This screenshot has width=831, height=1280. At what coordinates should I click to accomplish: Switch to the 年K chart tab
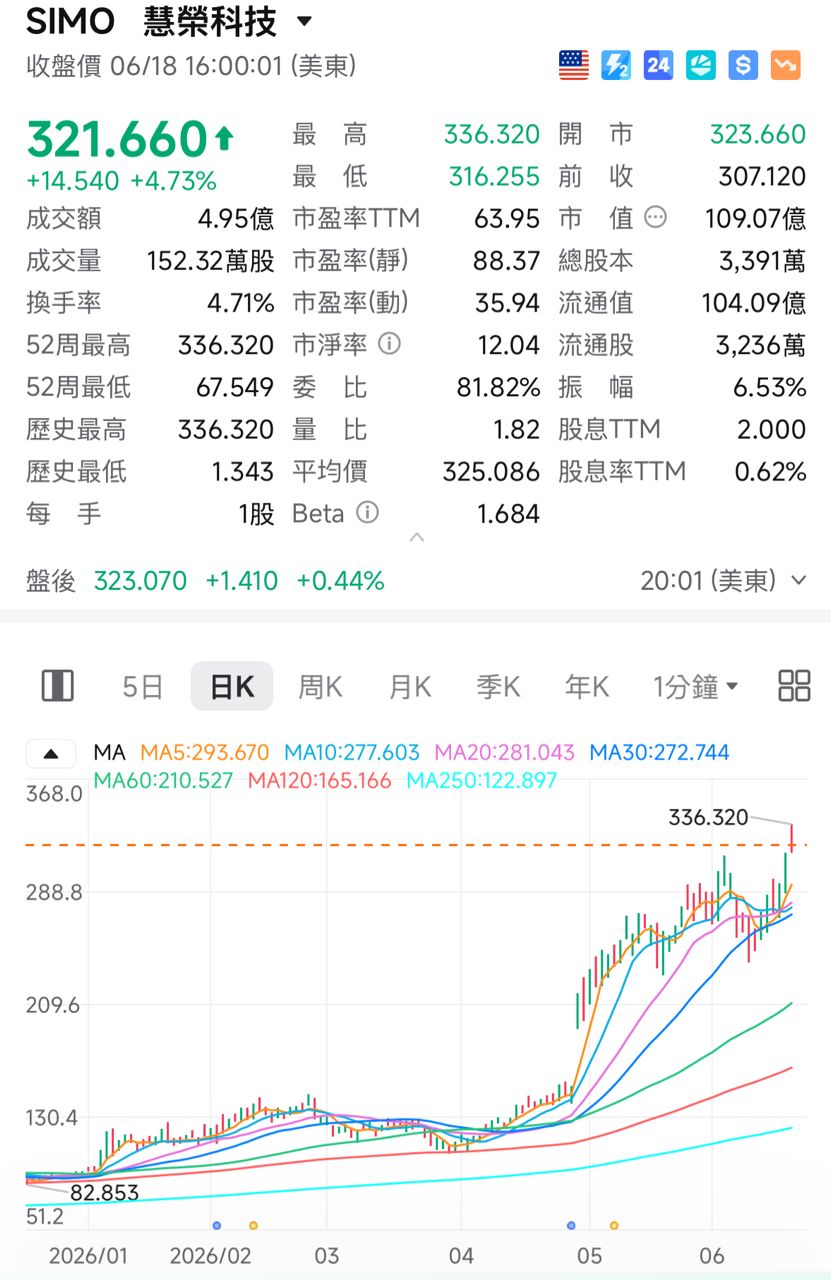coord(587,687)
